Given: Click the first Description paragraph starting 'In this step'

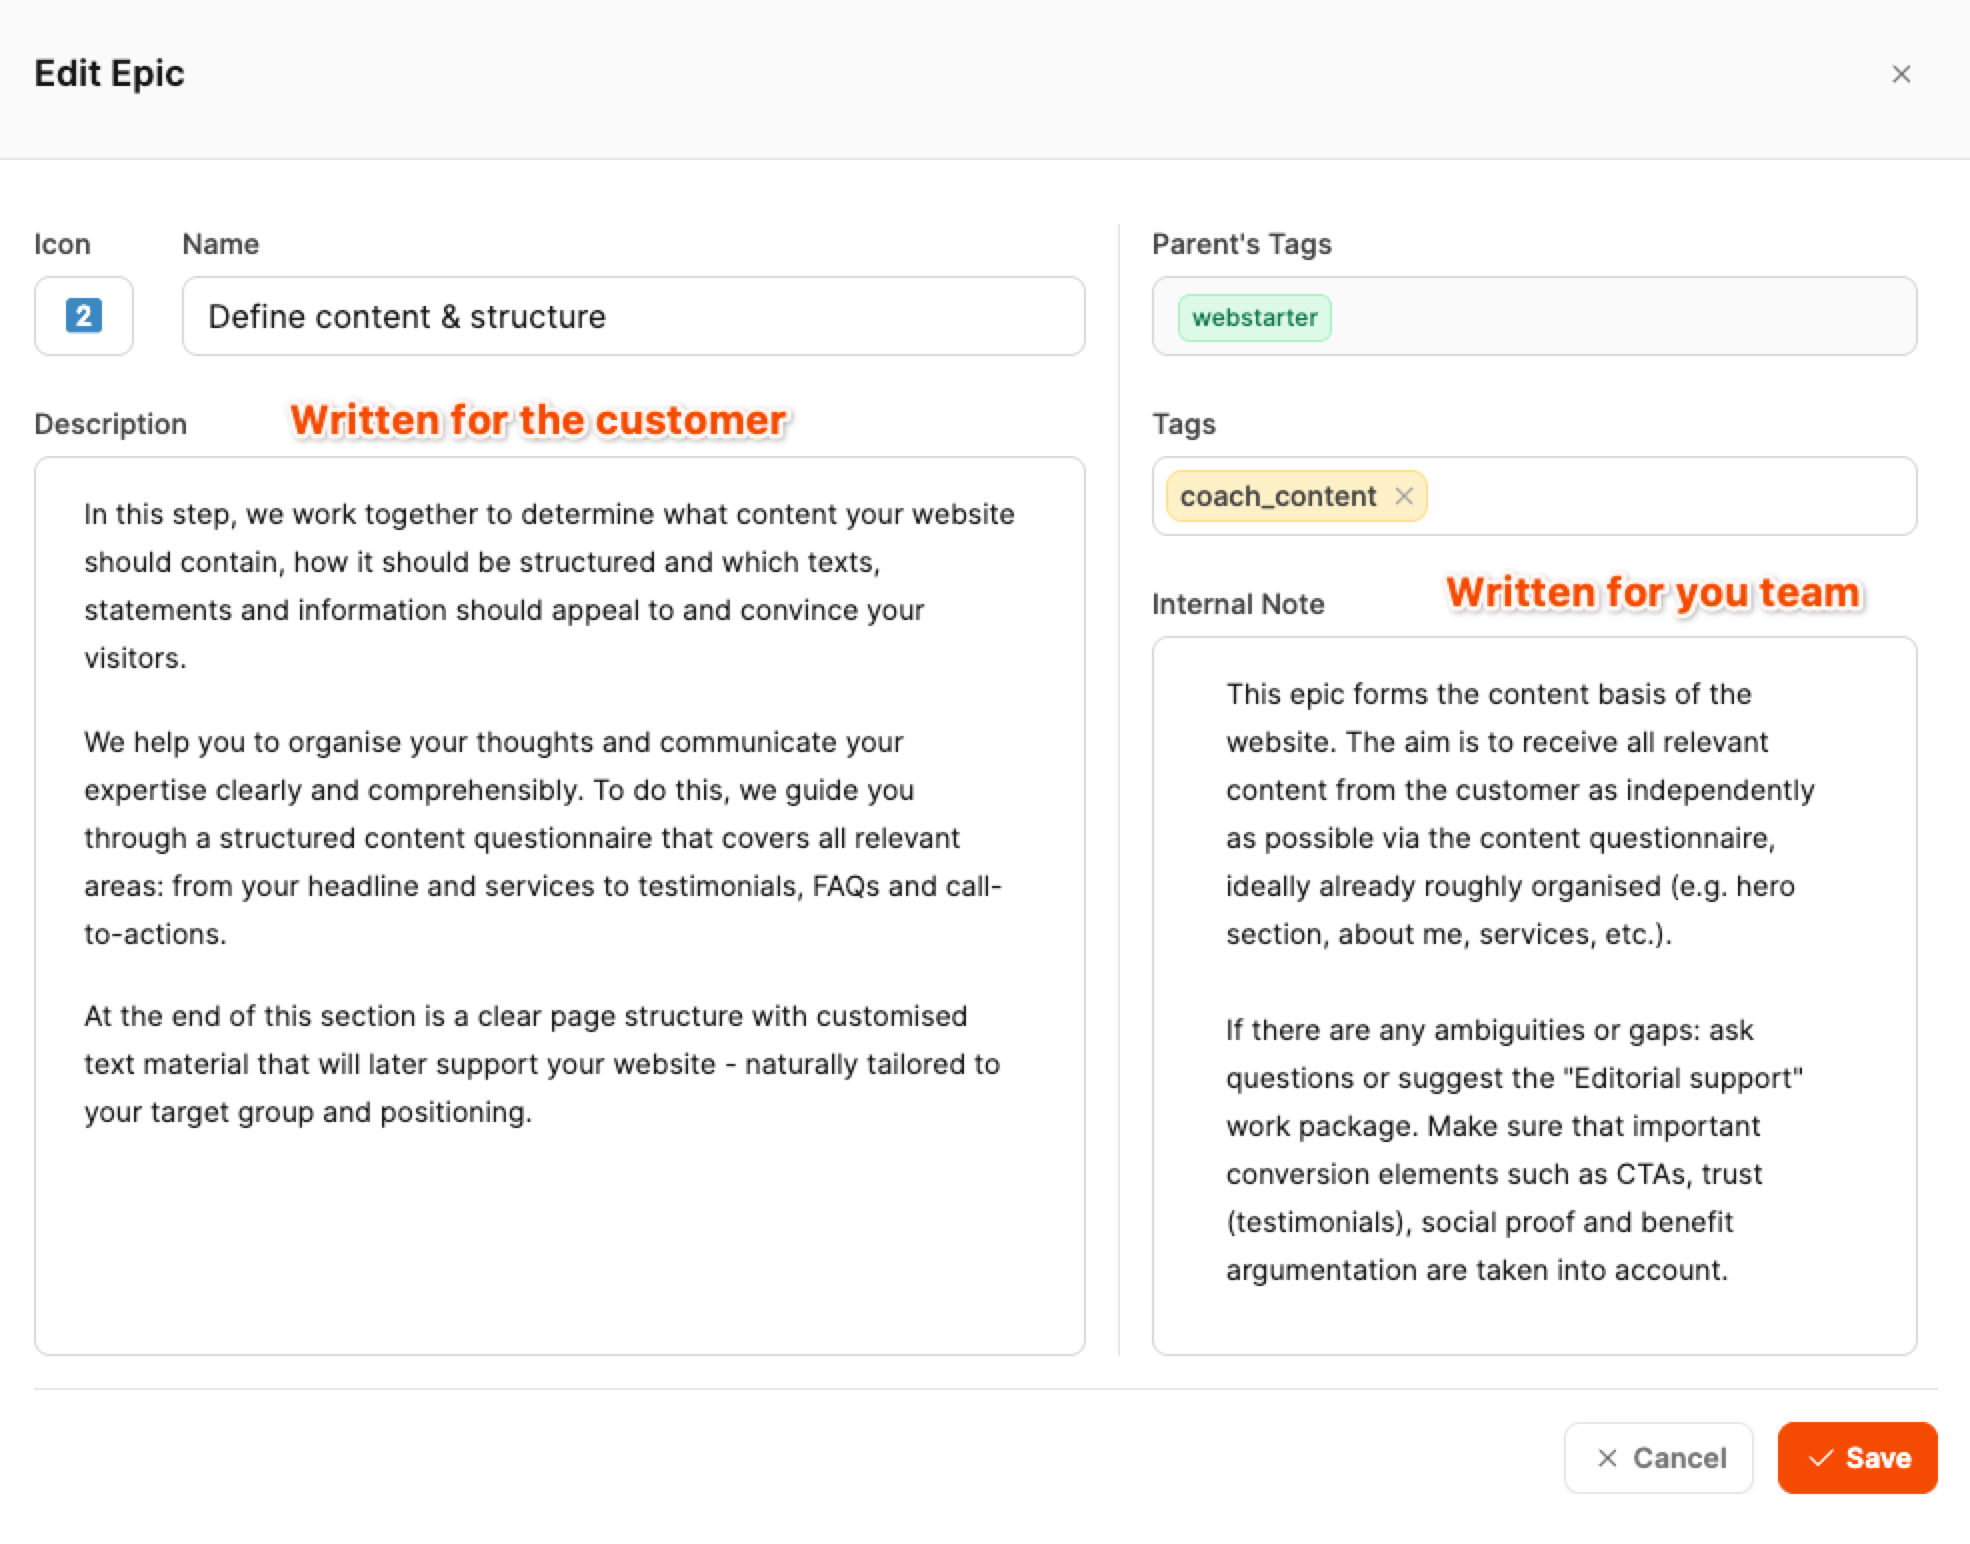Looking at the screenshot, I should [x=548, y=586].
